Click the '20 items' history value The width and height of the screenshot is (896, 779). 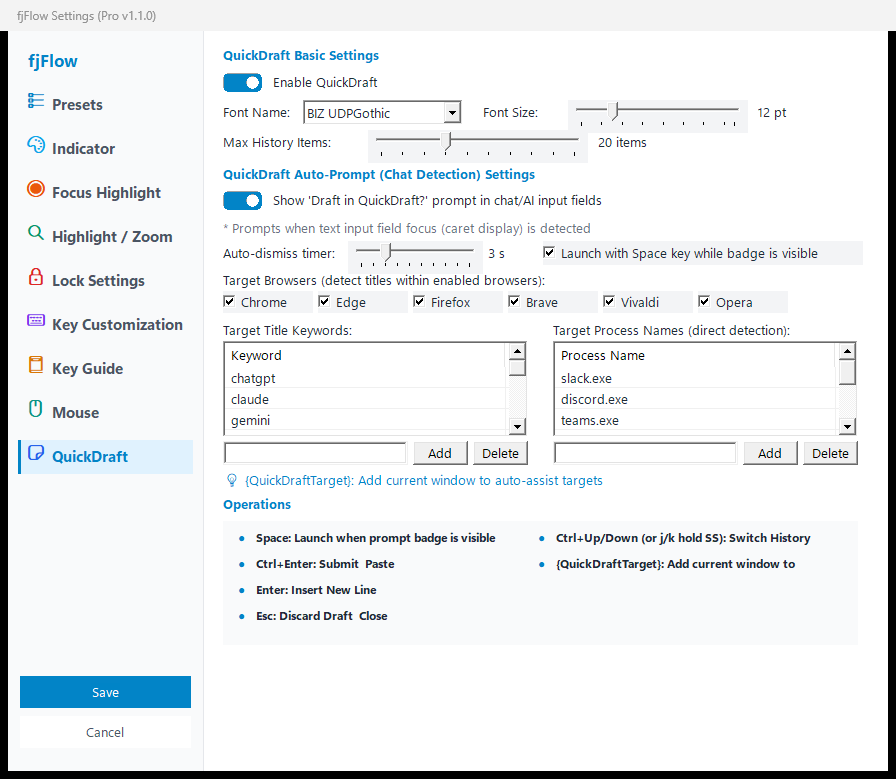622,142
